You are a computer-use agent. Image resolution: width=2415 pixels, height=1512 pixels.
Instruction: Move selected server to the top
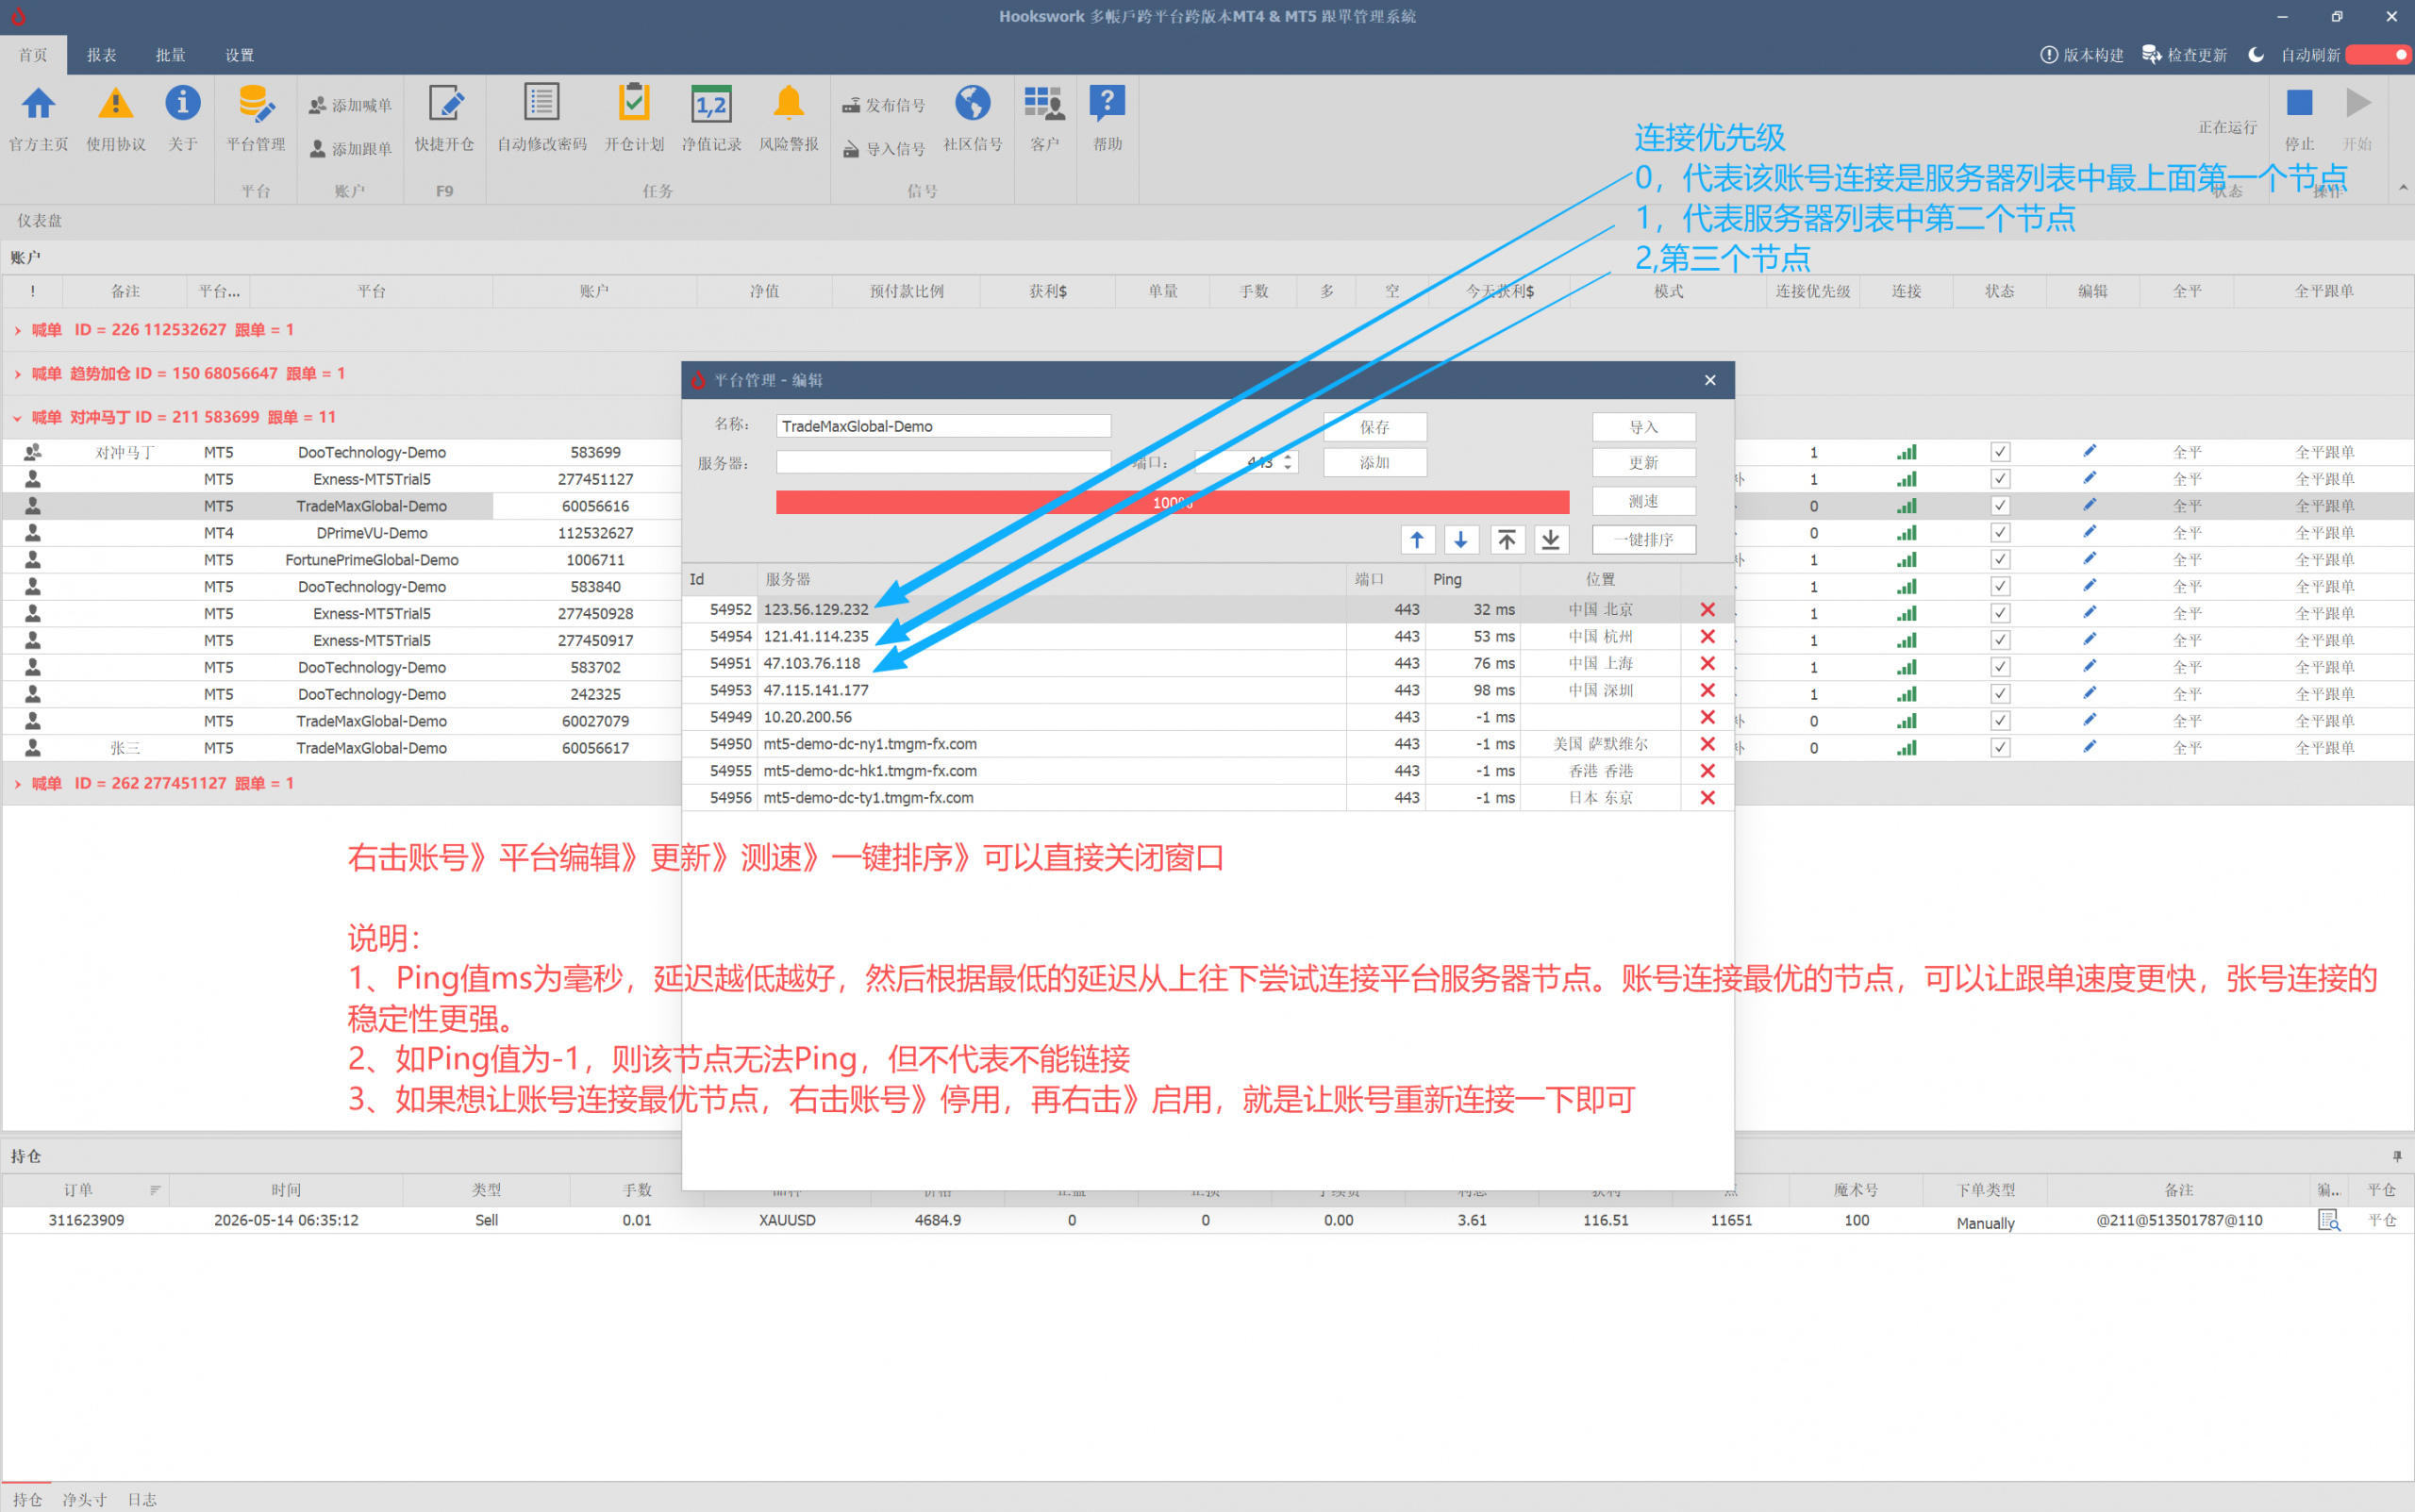point(1506,540)
